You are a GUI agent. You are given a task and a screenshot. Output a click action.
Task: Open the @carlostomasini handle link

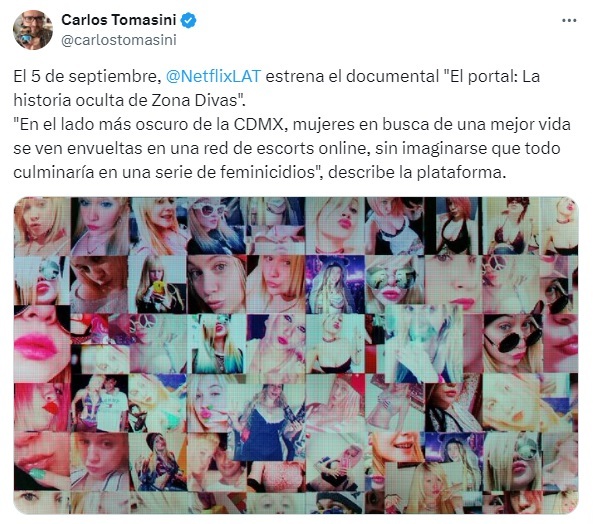click(x=119, y=40)
